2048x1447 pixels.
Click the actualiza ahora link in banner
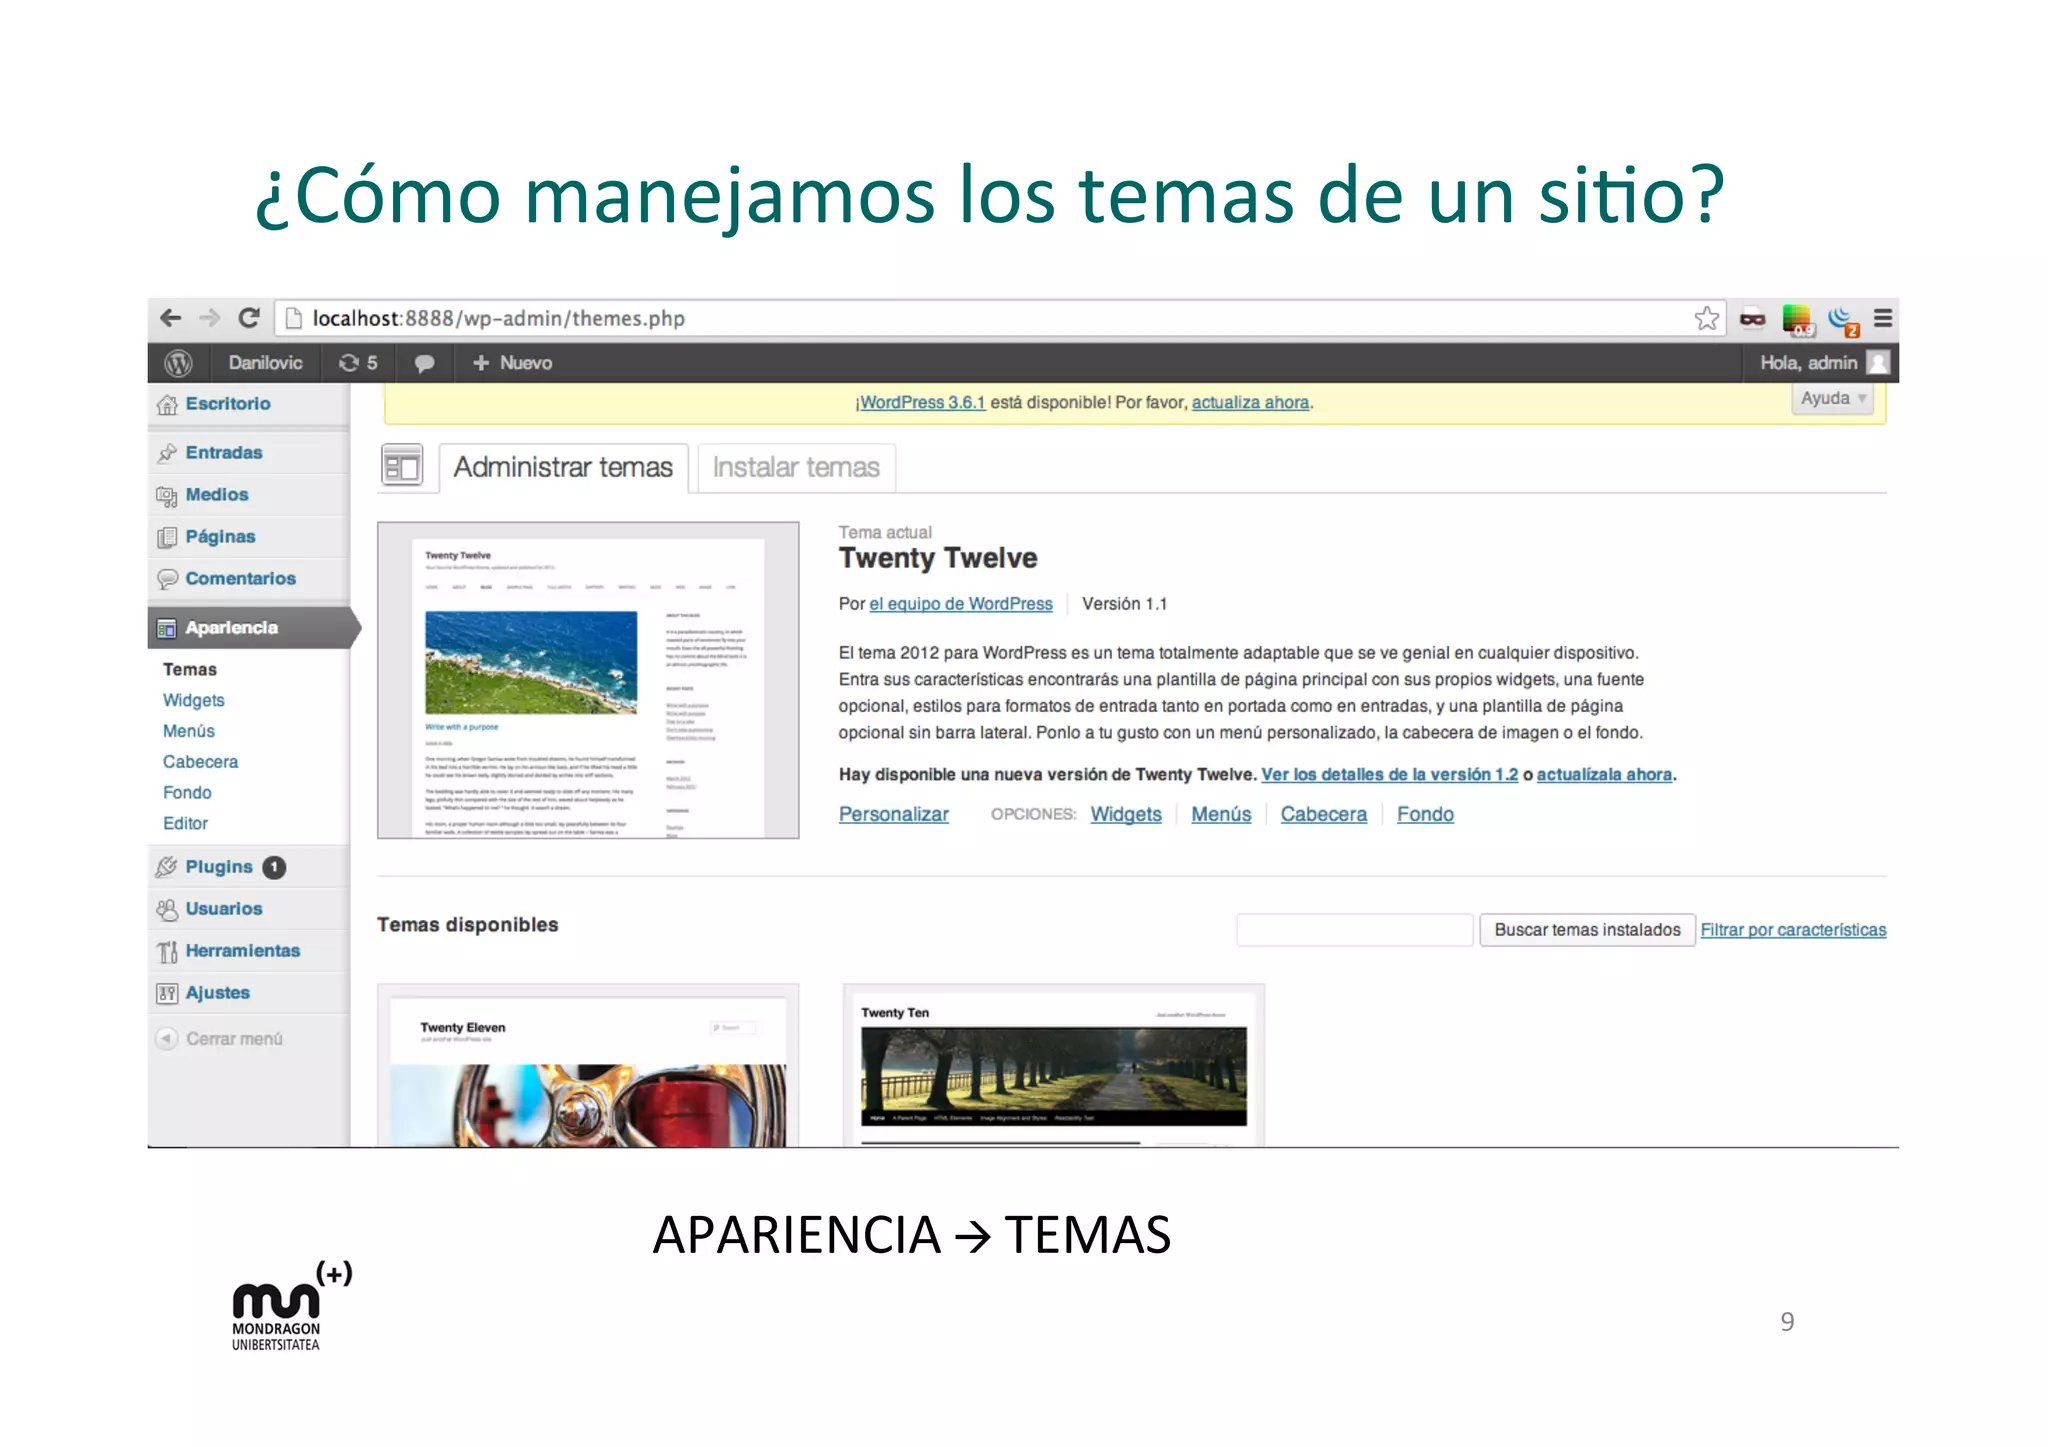point(1250,403)
